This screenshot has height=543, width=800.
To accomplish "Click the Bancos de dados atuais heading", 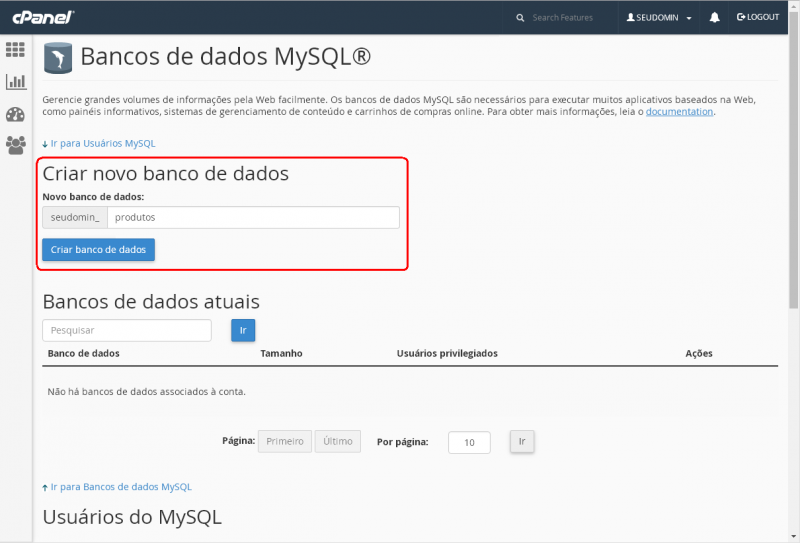I will coord(151,302).
